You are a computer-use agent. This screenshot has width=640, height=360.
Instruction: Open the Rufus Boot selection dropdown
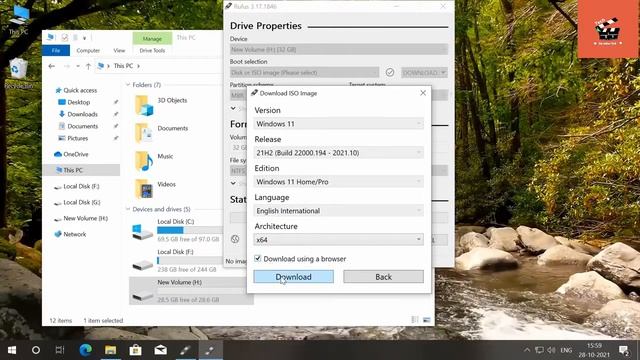tap(304, 73)
